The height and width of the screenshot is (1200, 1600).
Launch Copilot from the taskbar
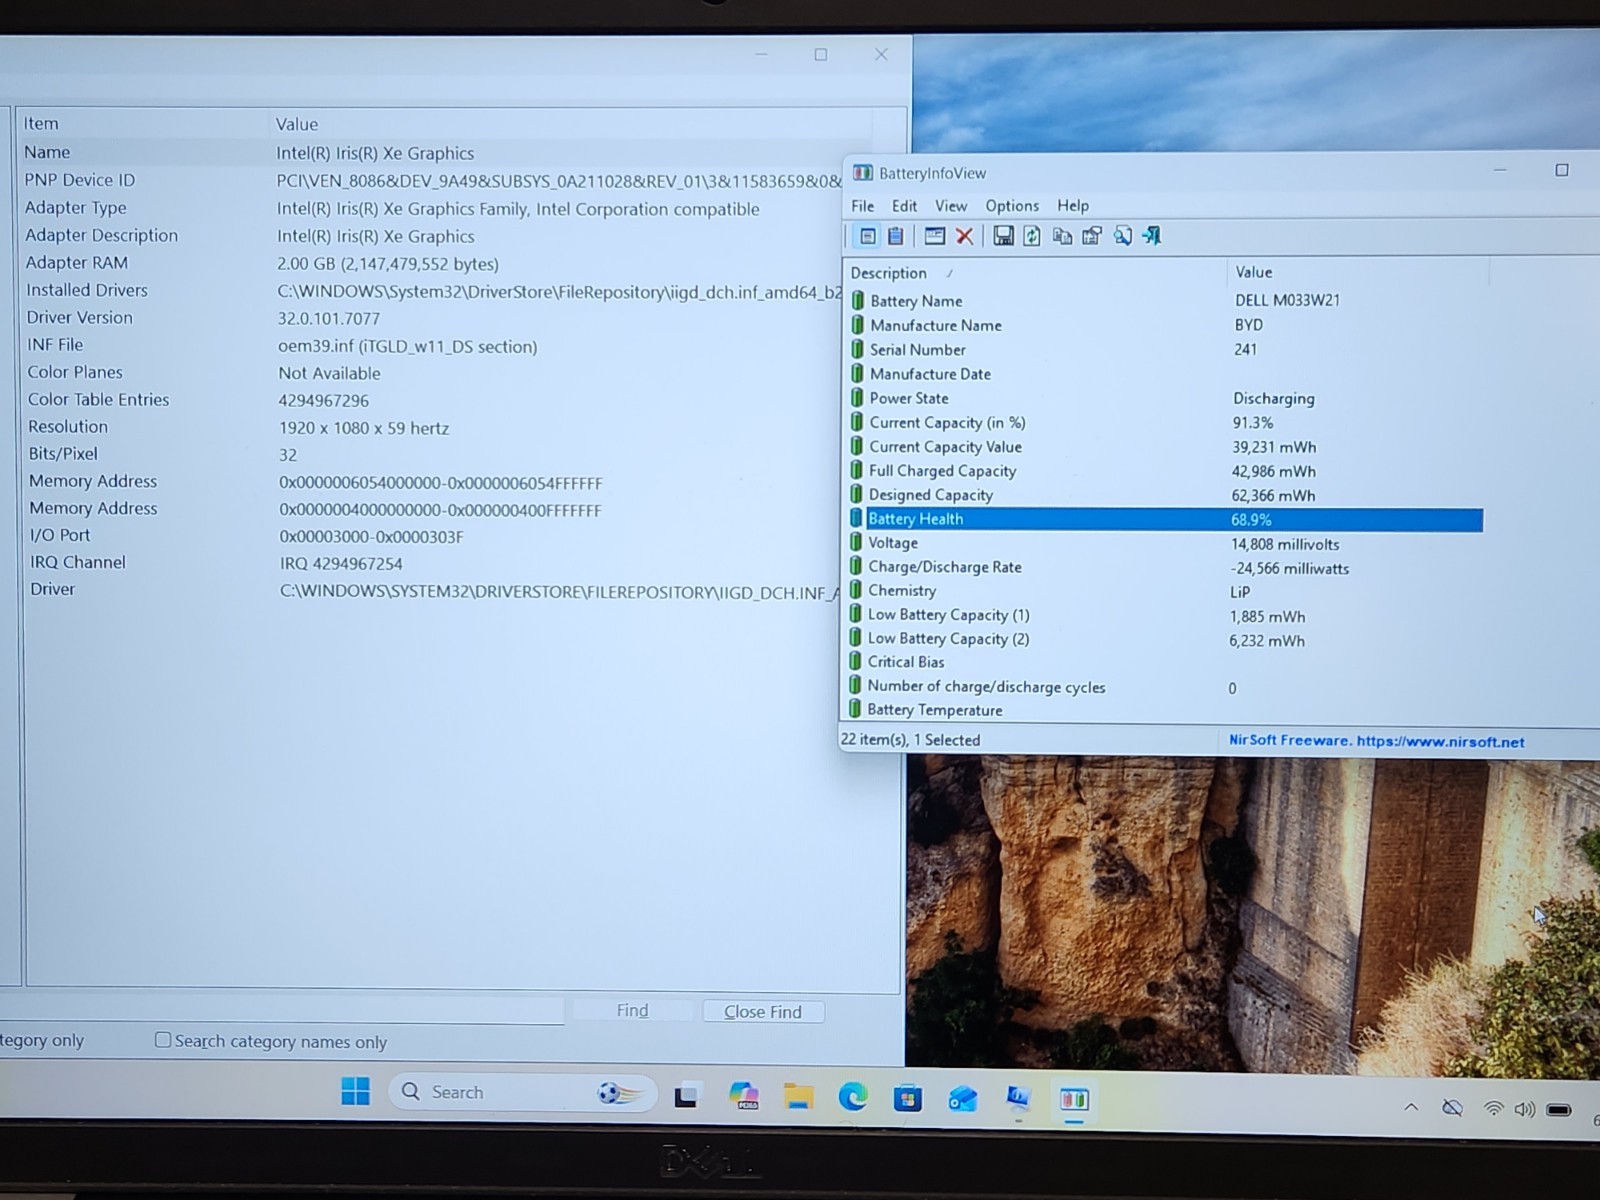click(x=743, y=1096)
